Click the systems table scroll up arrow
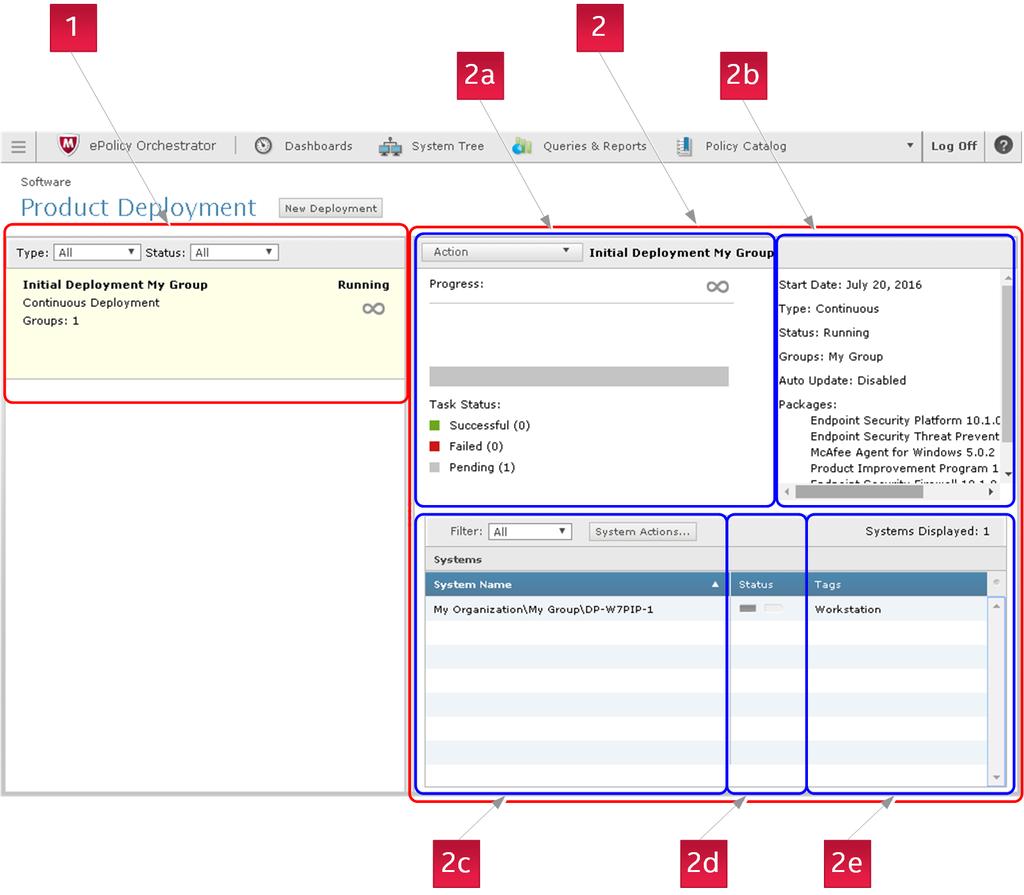This screenshot has height=895, width=1024. click(x=997, y=606)
